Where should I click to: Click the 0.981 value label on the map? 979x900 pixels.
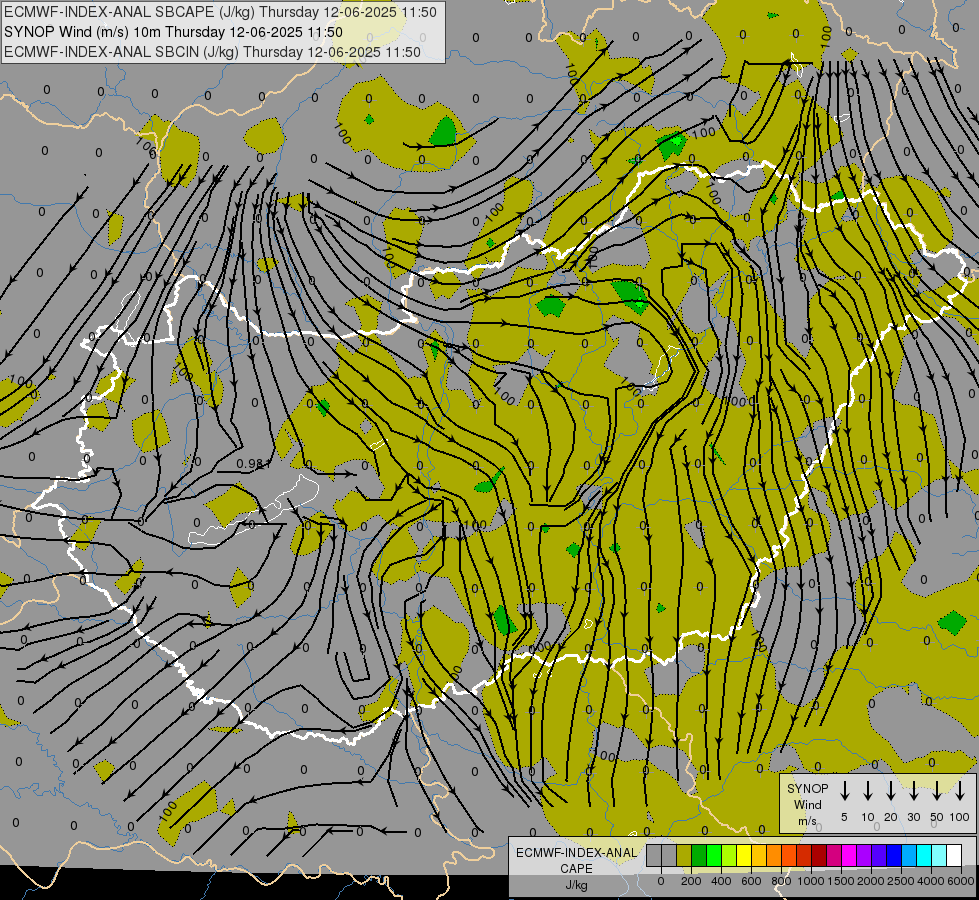click(x=255, y=463)
